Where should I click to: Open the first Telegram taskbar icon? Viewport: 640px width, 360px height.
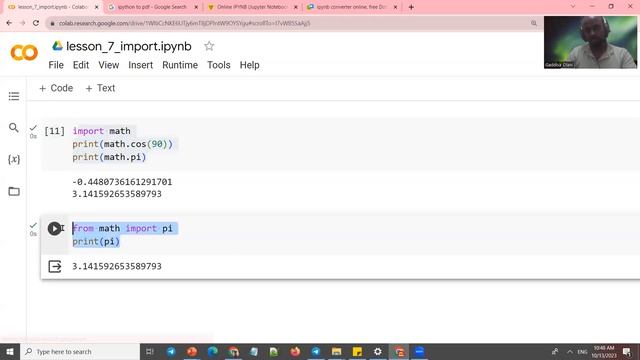(171, 351)
